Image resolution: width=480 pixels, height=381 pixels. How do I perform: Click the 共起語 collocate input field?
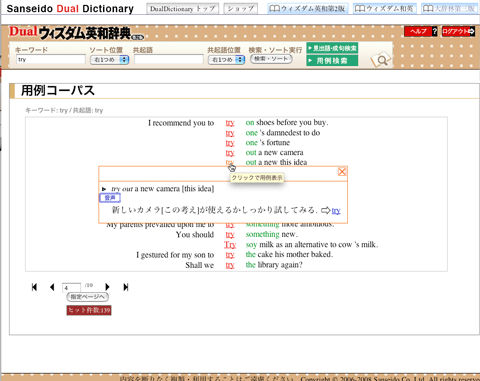tap(169, 59)
